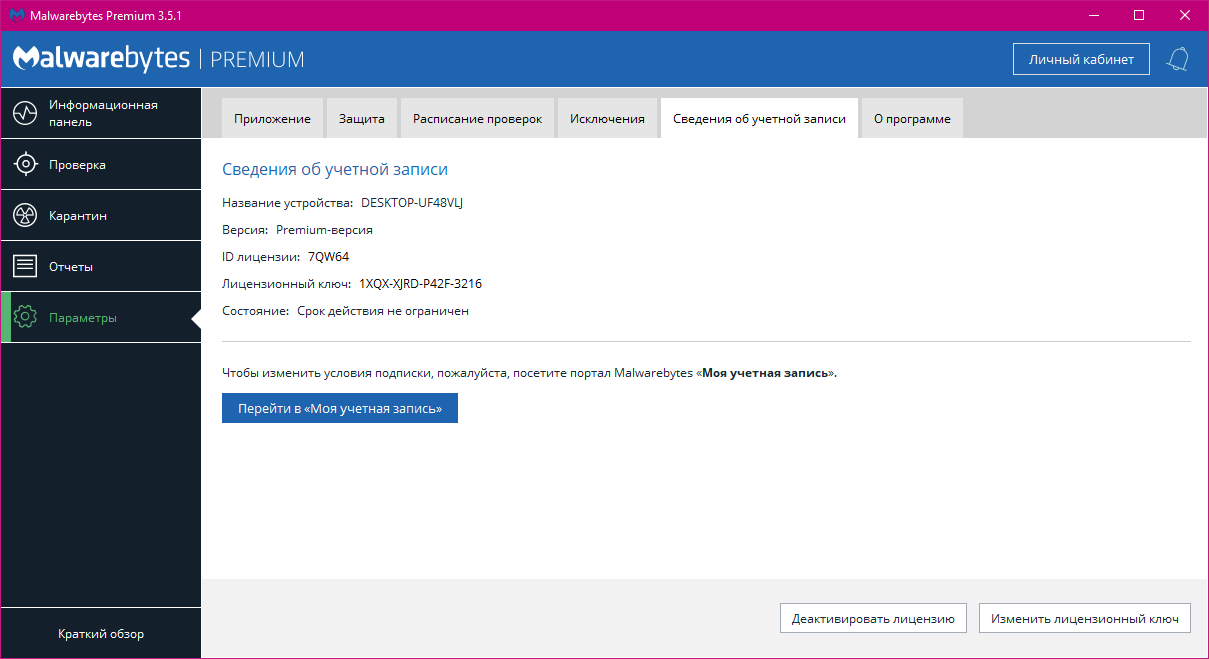1209x659 pixels.
Task: Click the Quarantine radiation icon
Action: 25,216
